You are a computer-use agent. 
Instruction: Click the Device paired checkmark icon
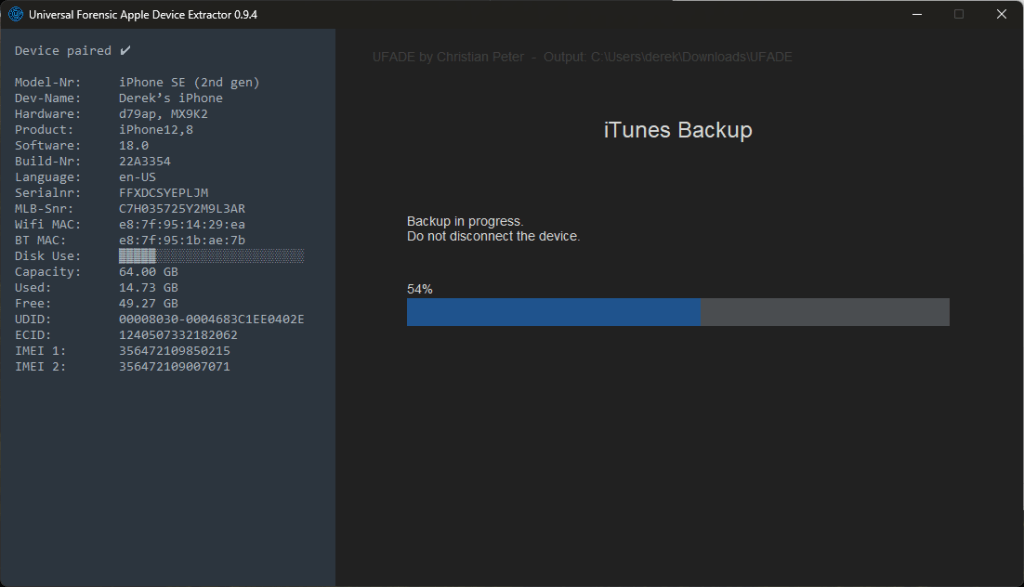(125, 50)
